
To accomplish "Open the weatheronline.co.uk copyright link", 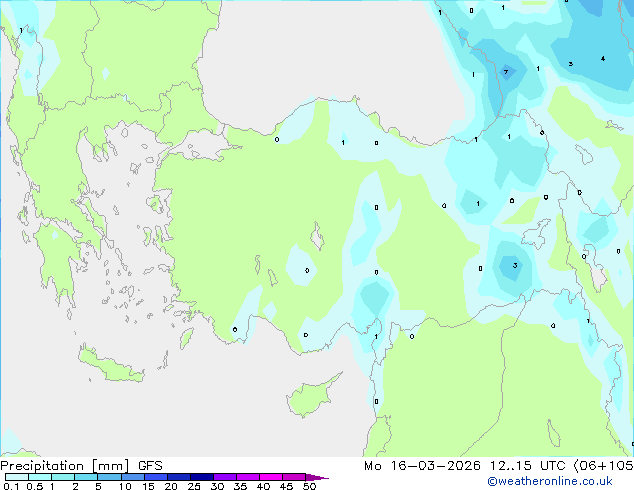I will click(550, 481).
